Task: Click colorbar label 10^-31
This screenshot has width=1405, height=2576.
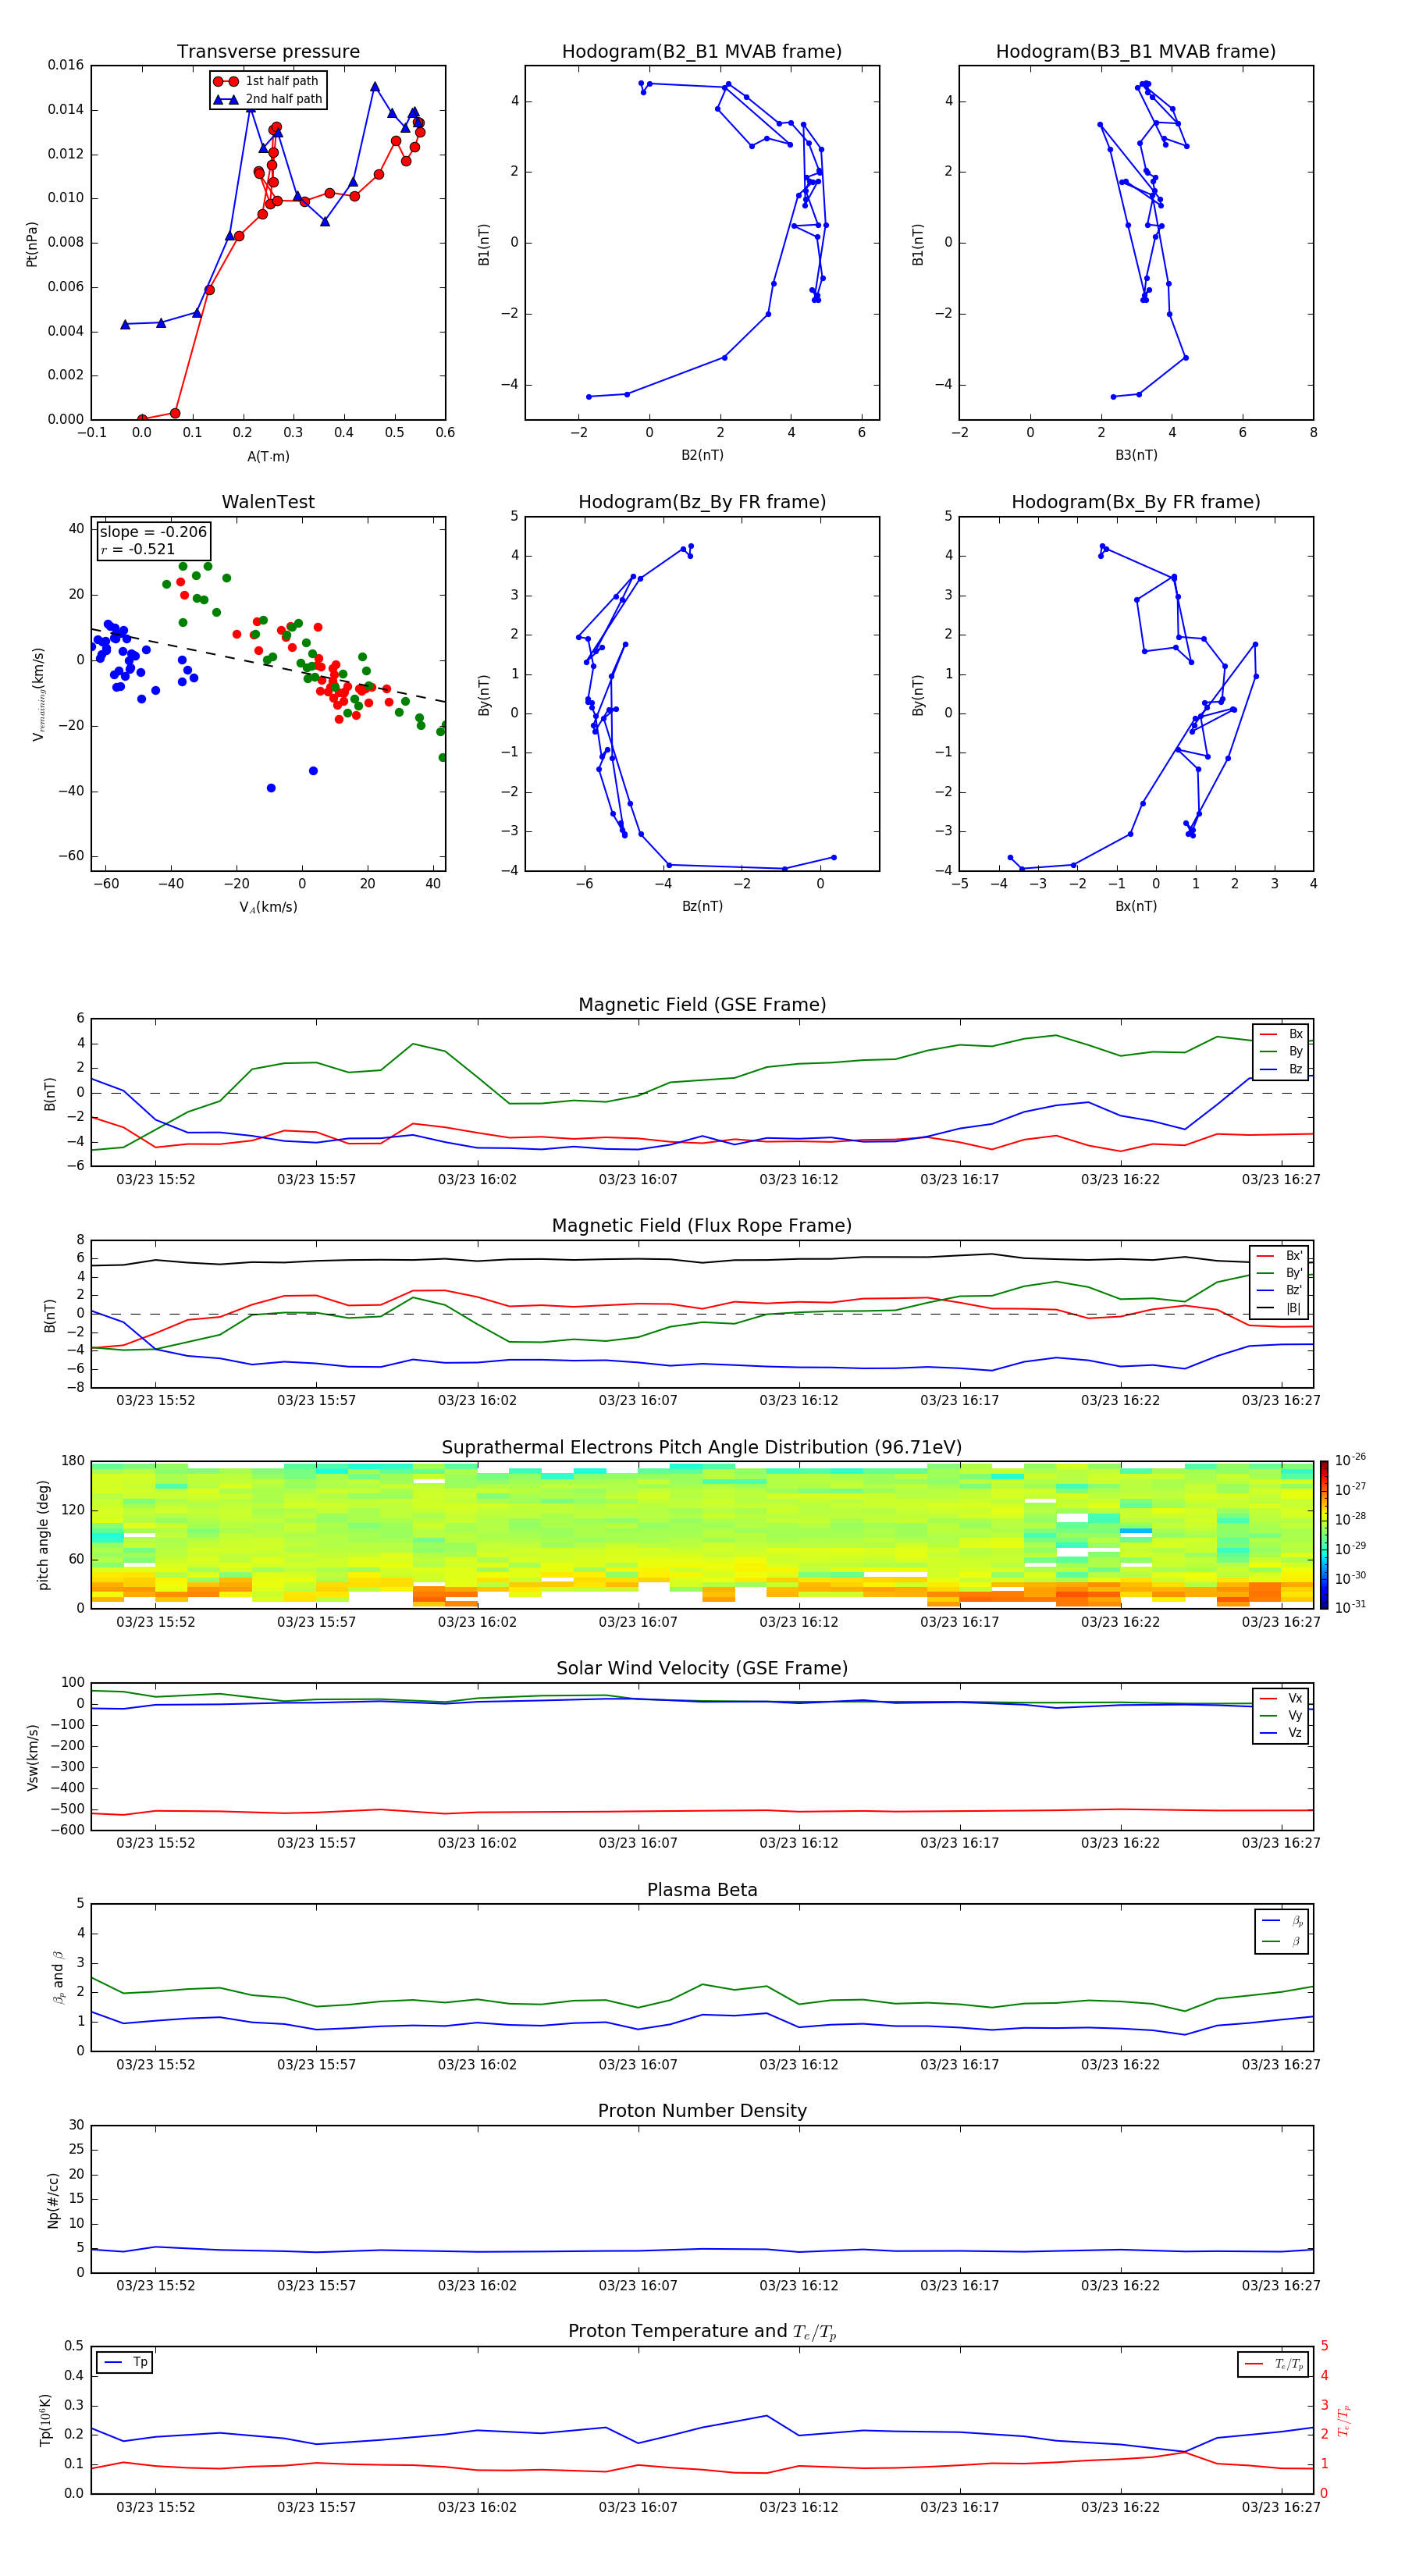Action: click(1350, 1607)
